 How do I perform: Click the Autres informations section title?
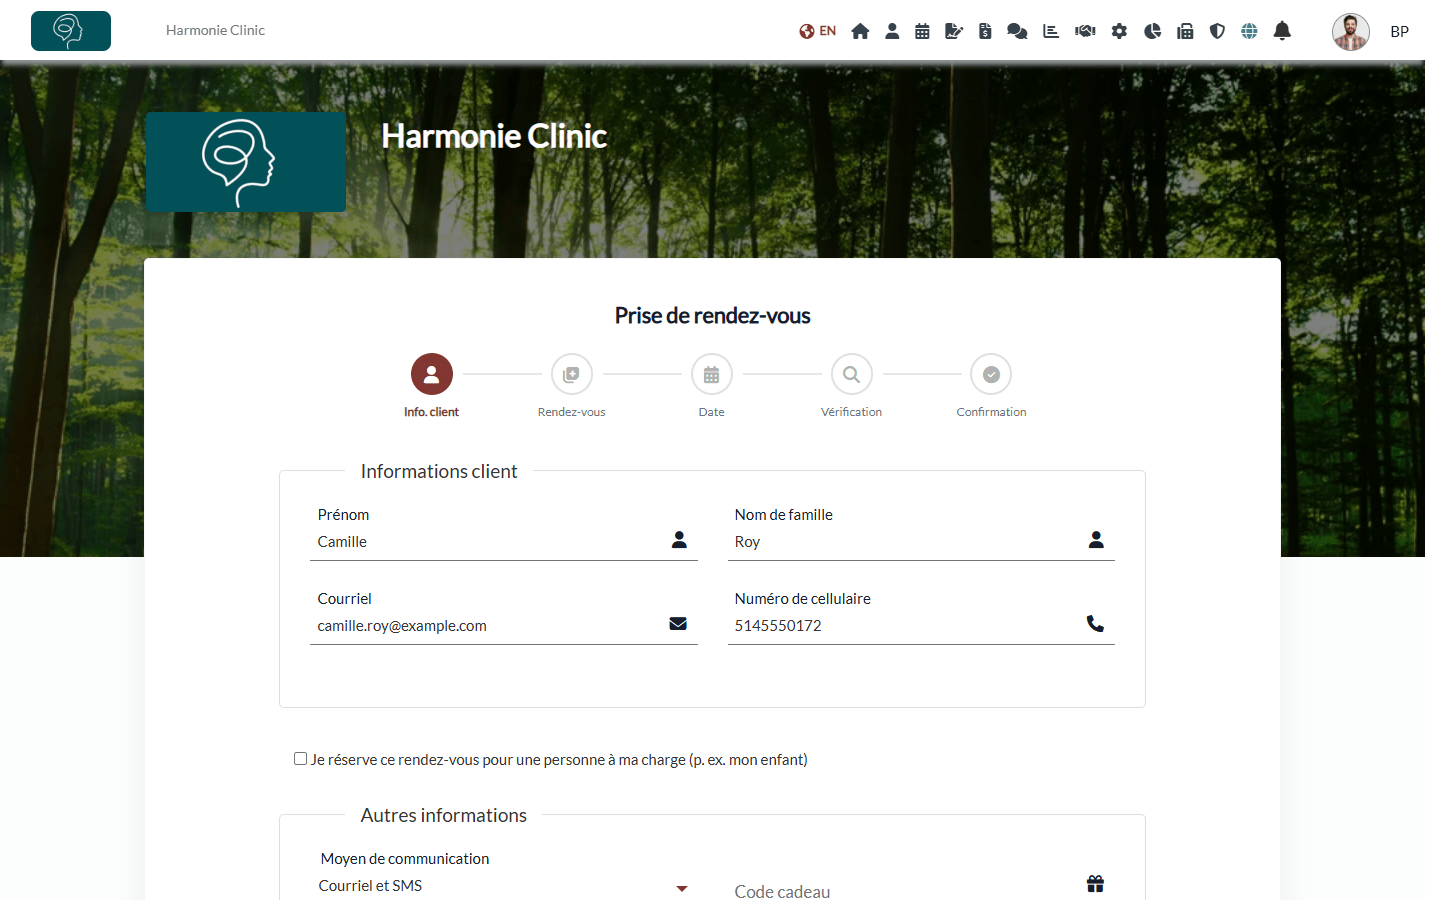[444, 815]
